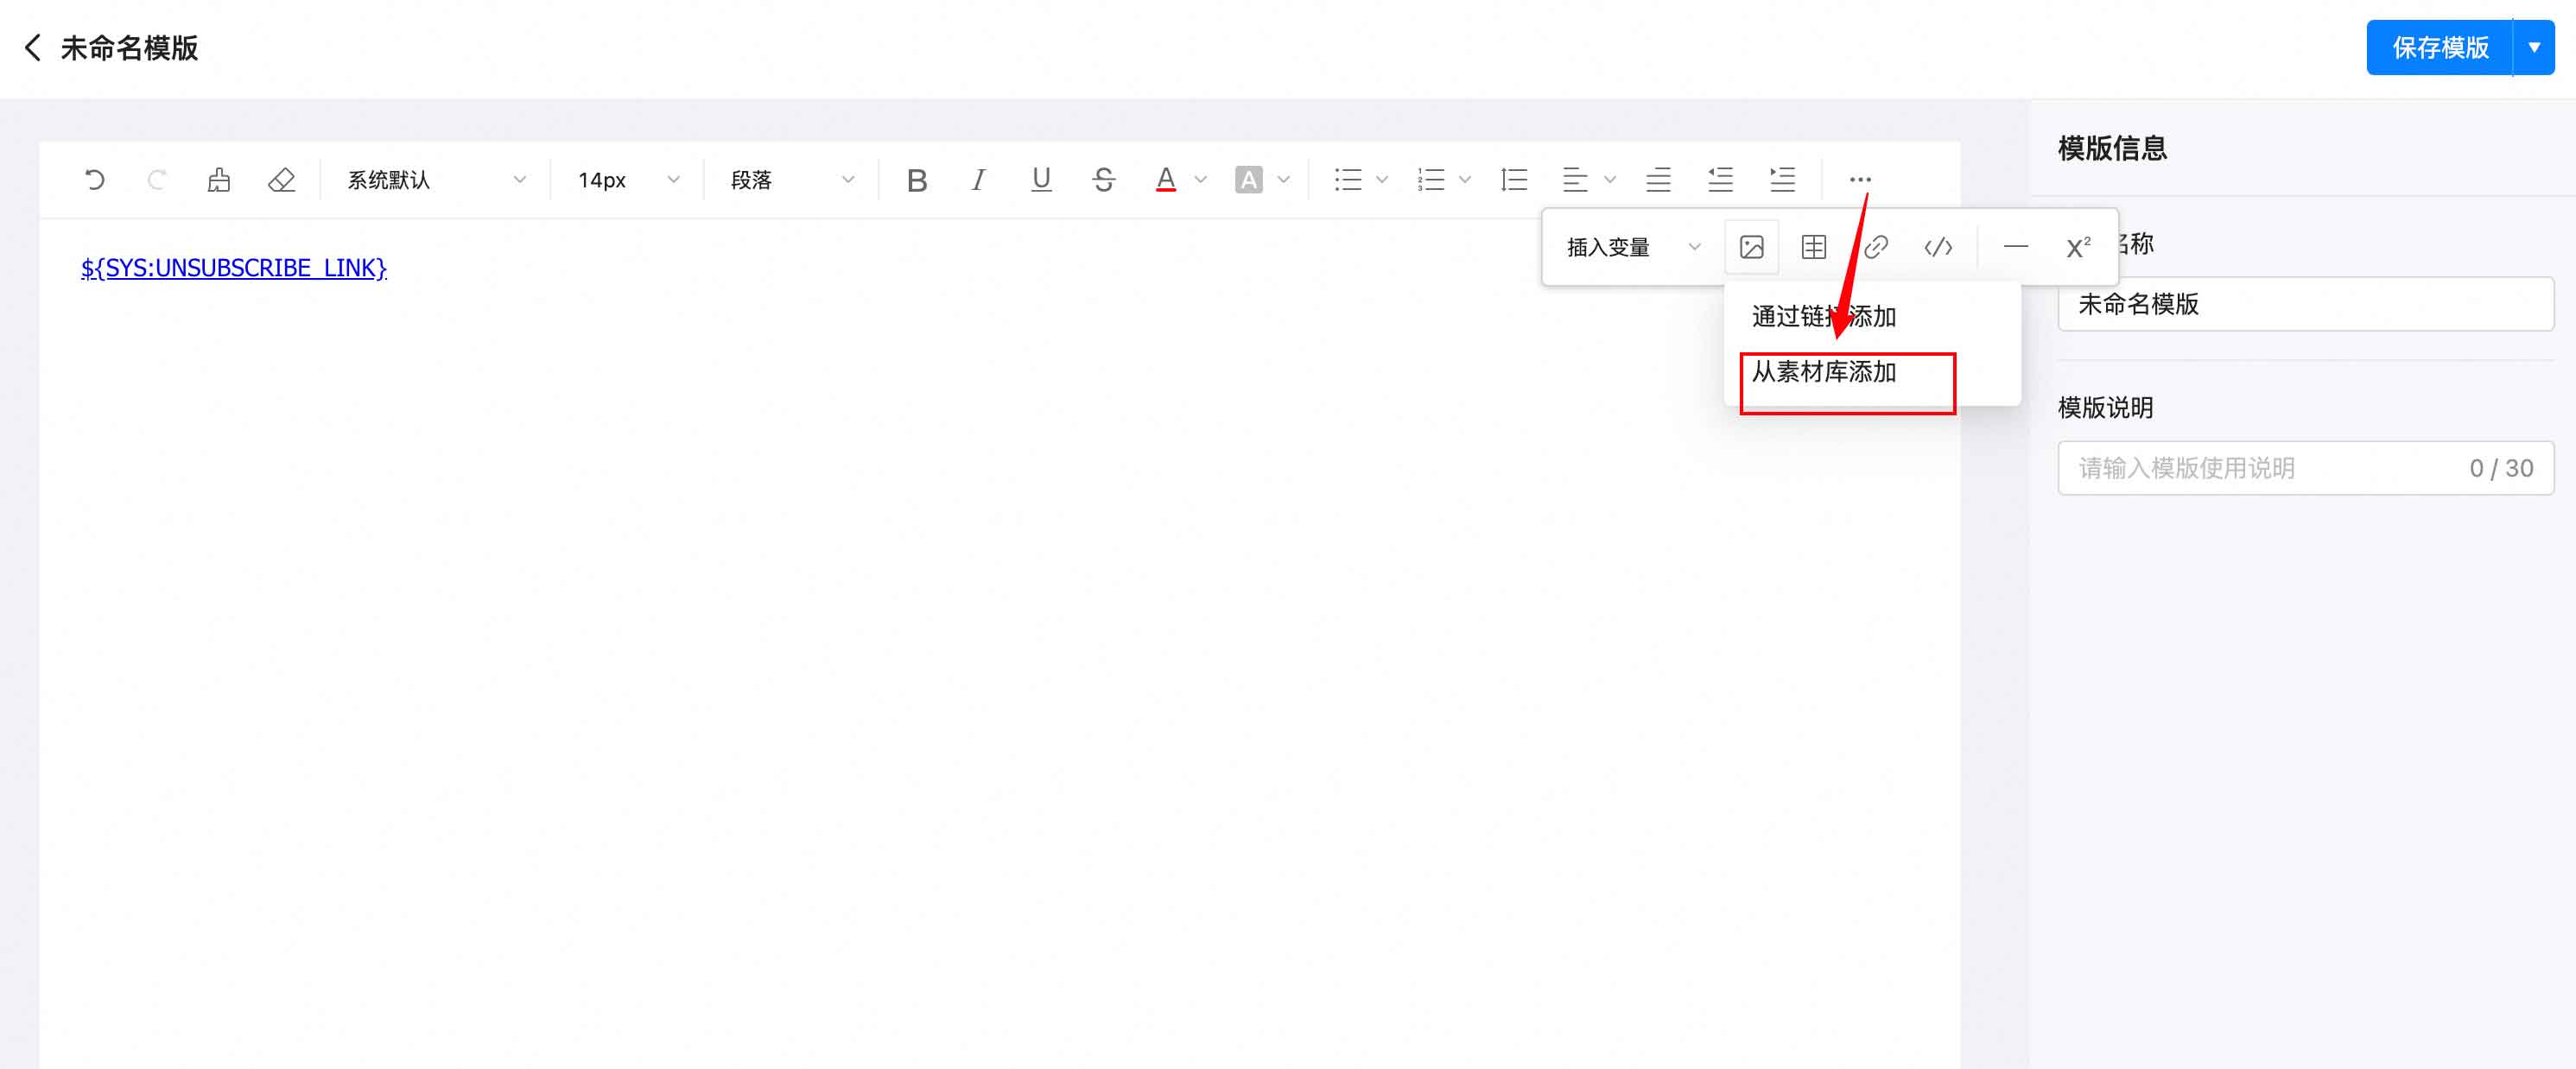
Task: Click the insert link chain icon
Action: 1875,247
